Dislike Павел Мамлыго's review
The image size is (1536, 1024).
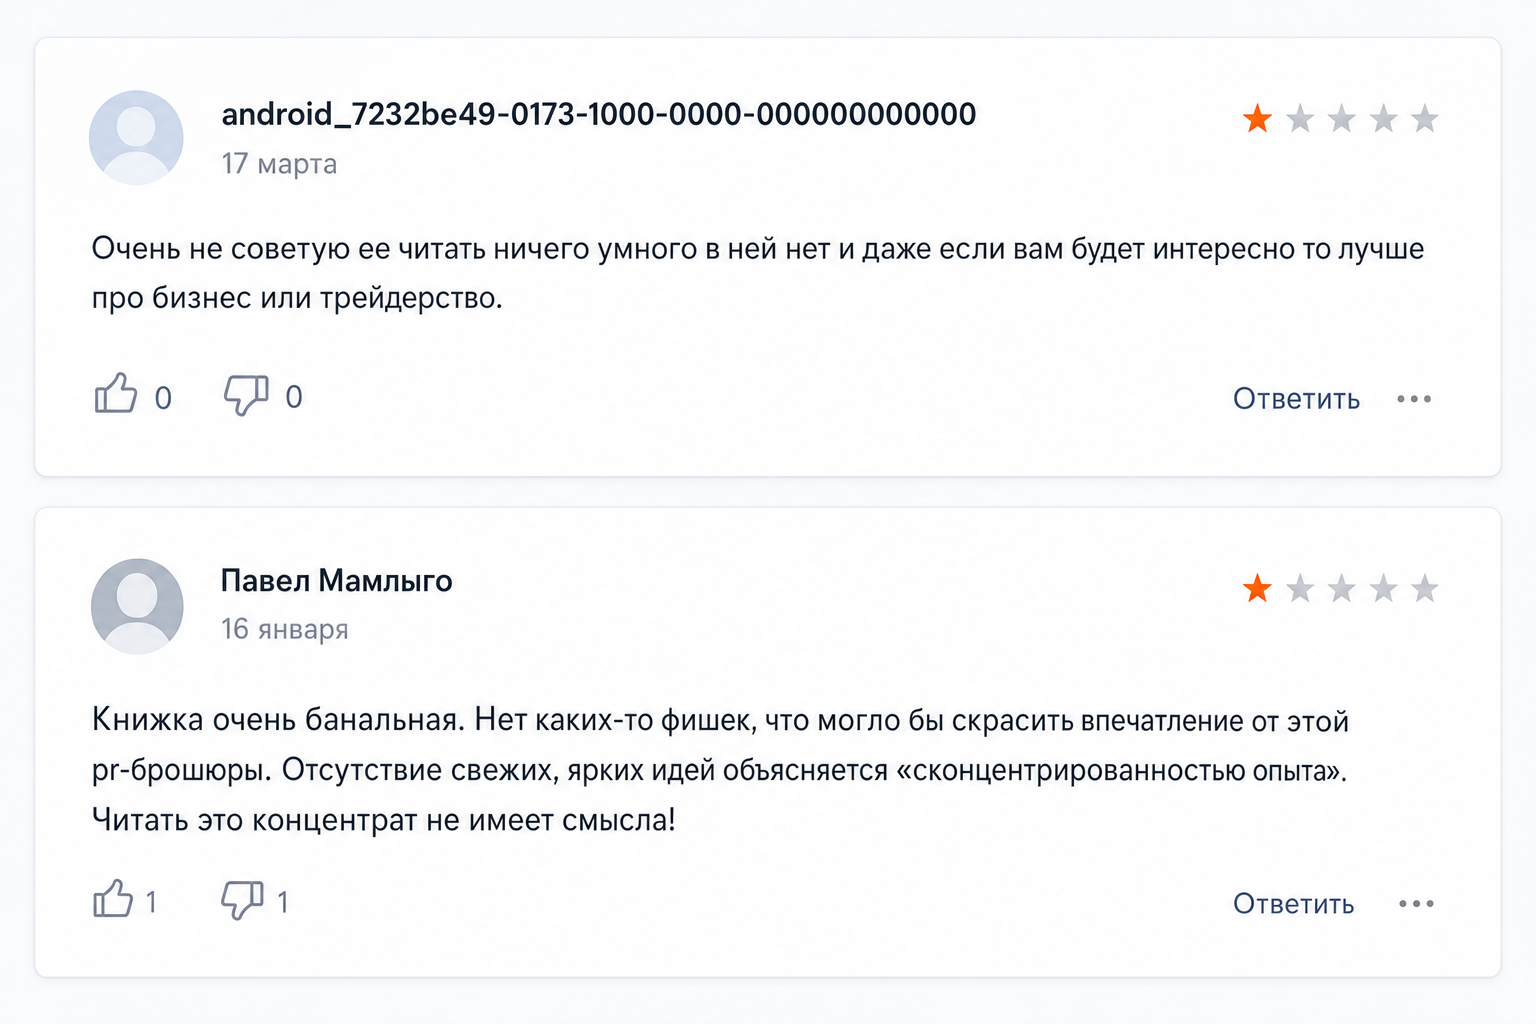pyautogui.click(x=242, y=900)
